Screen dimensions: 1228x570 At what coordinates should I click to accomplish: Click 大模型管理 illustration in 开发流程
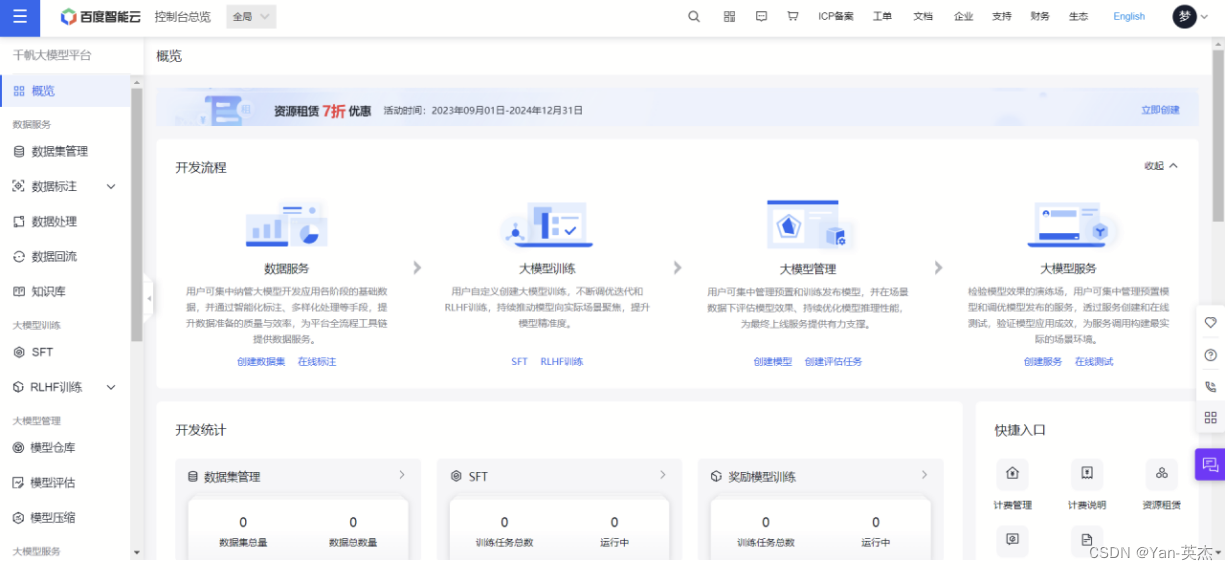[x=808, y=225]
